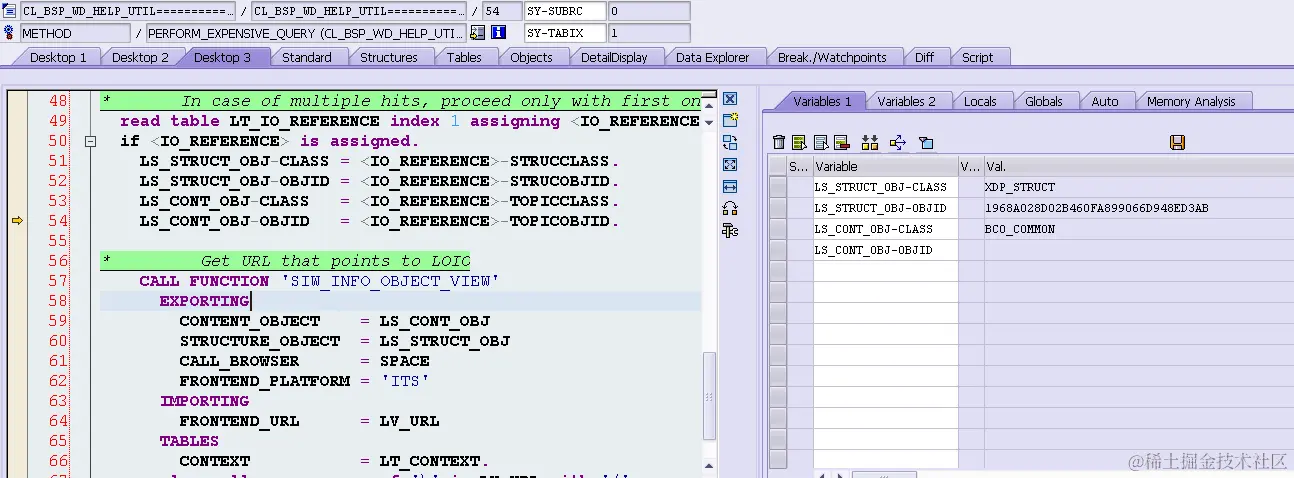The image size is (1294, 478).
Task: Switch to Auto tab
Action: [x=1105, y=101]
